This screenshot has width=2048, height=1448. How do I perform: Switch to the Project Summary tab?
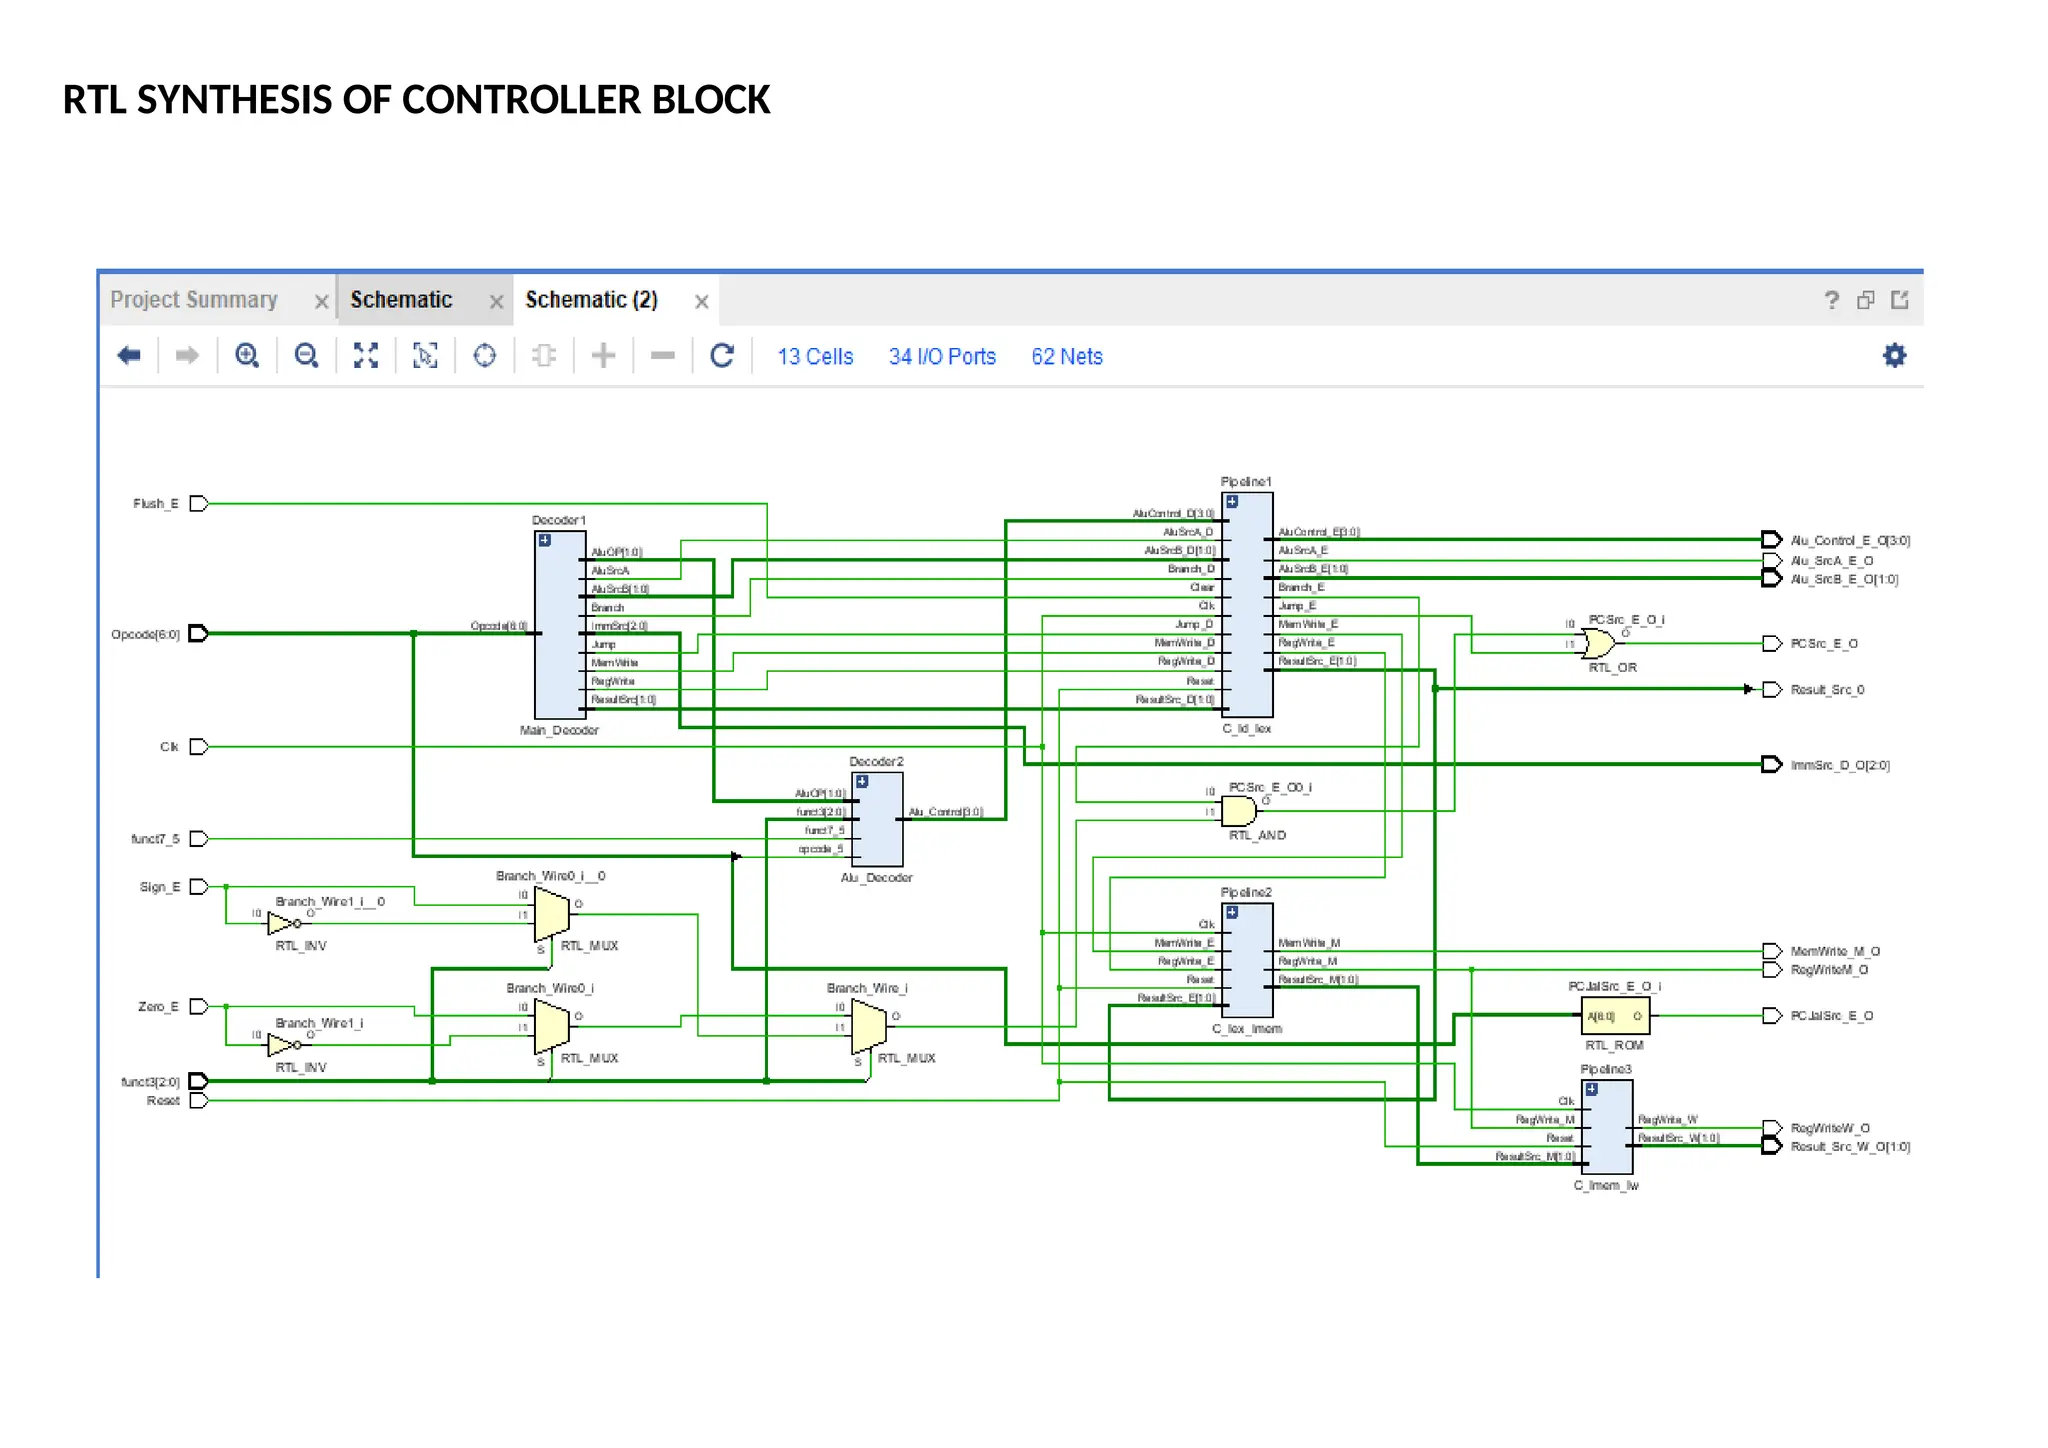coord(194,300)
